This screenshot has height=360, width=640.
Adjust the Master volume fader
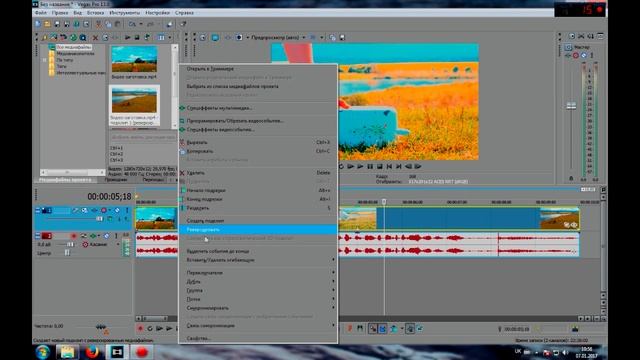click(571, 106)
